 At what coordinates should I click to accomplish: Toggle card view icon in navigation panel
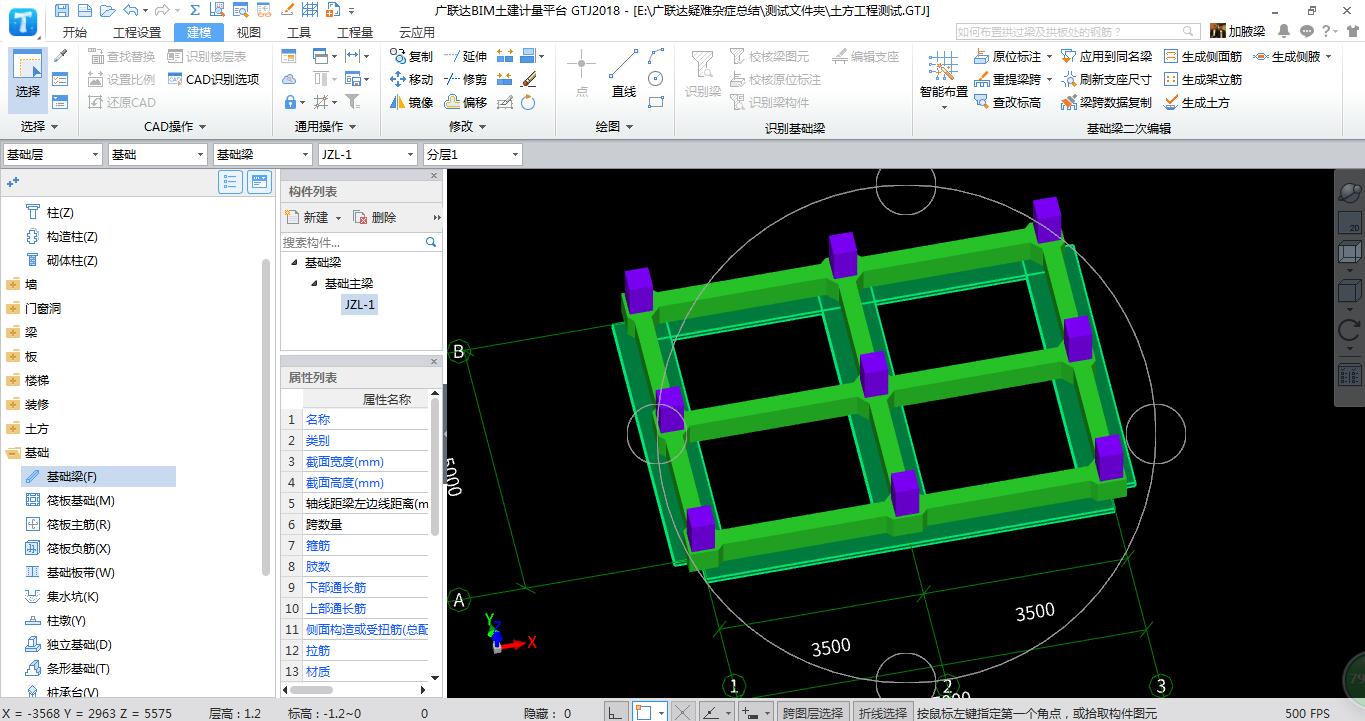(x=260, y=181)
